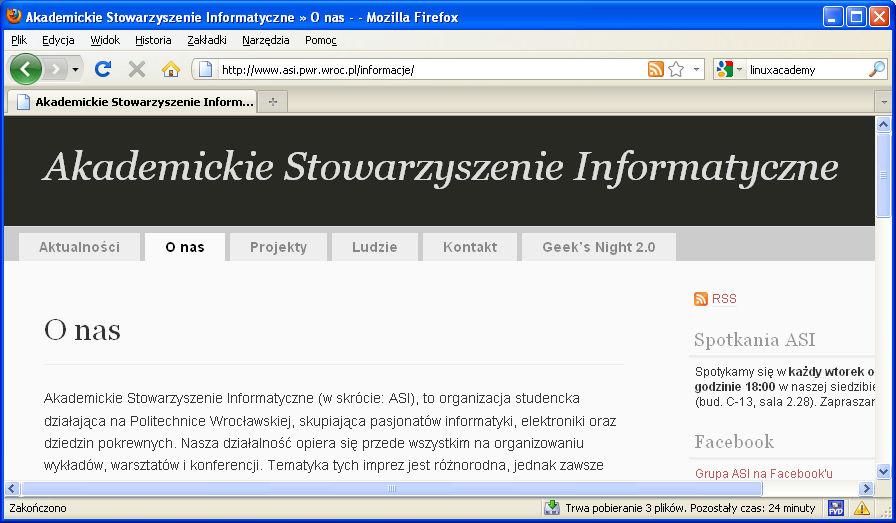Image resolution: width=896 pixels, height=523 pixels.
Task: Click the yellow warning triangle status icon
Action: pyautogui.click(x=862, y=508)
